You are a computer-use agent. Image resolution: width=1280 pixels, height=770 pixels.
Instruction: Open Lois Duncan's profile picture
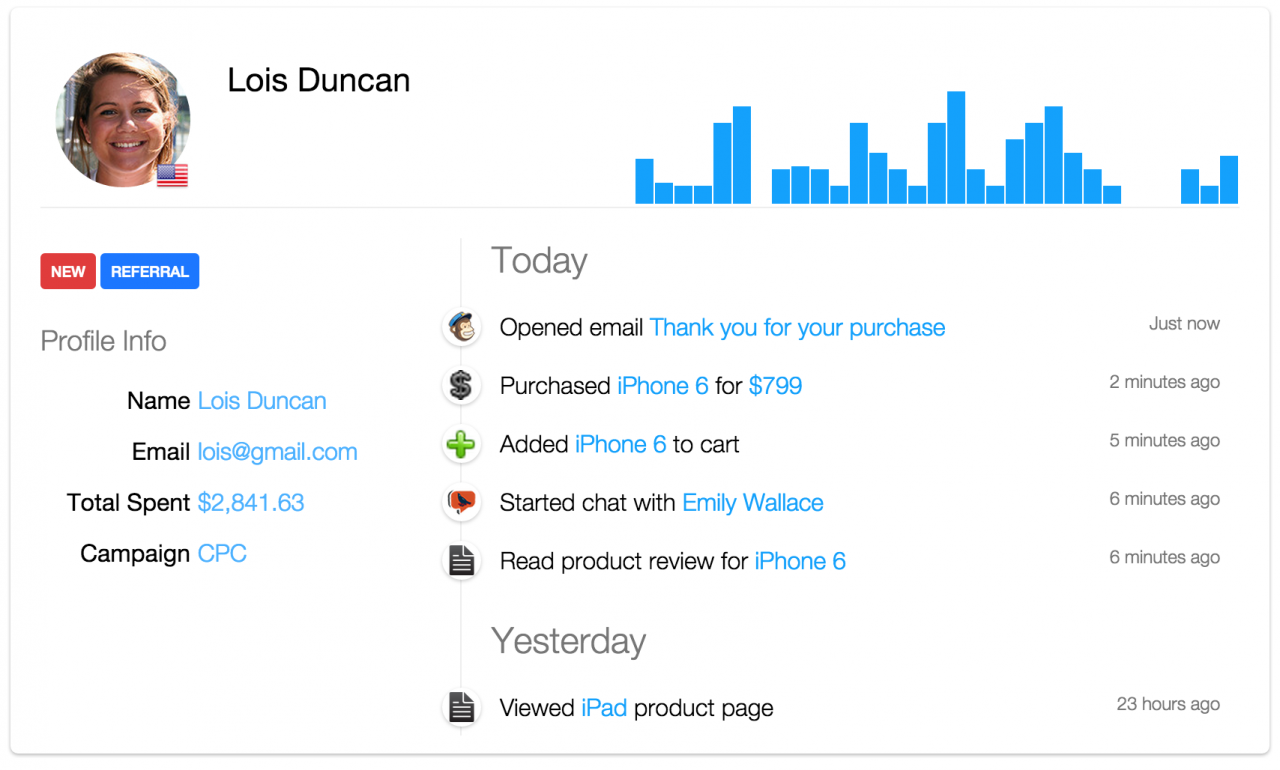[x=122, y=120]
